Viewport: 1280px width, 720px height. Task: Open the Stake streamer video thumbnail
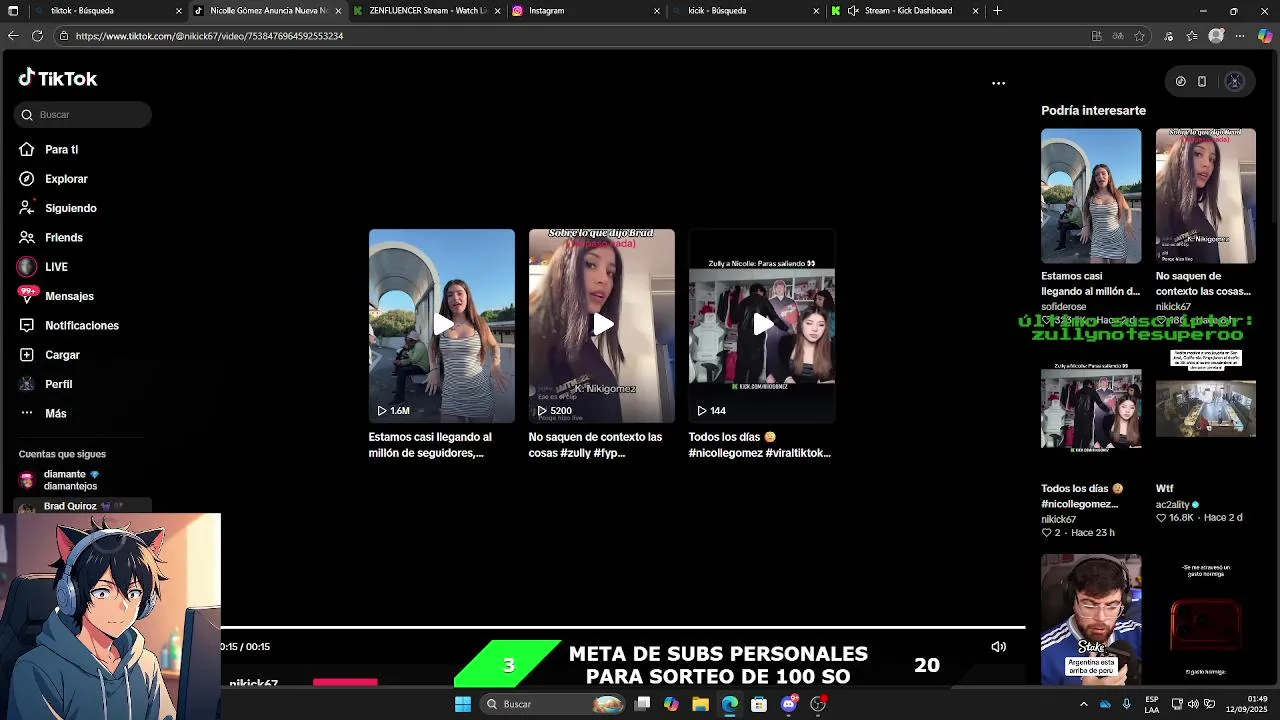1091,619
